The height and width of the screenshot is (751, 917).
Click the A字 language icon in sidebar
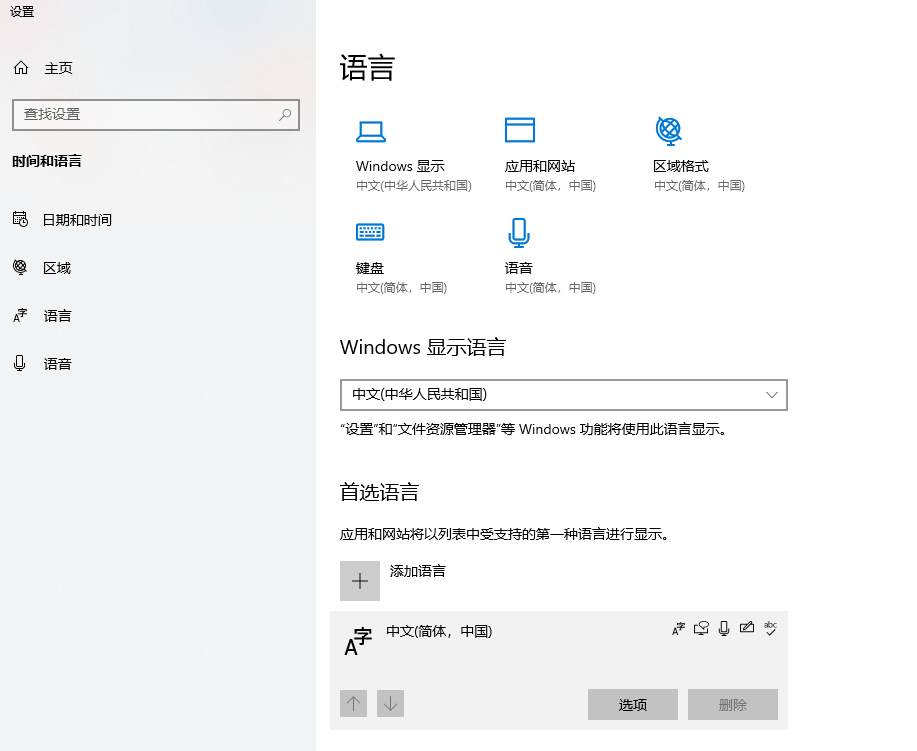tap(20, 315)
